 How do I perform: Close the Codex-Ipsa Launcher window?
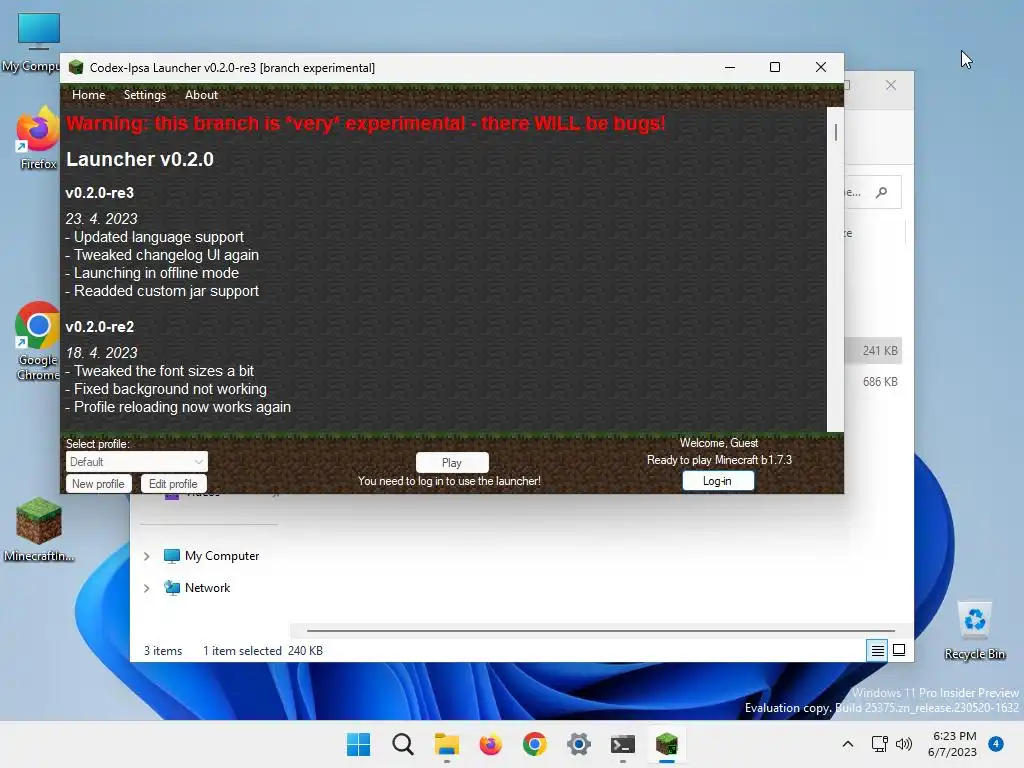[x=821, y=67]
